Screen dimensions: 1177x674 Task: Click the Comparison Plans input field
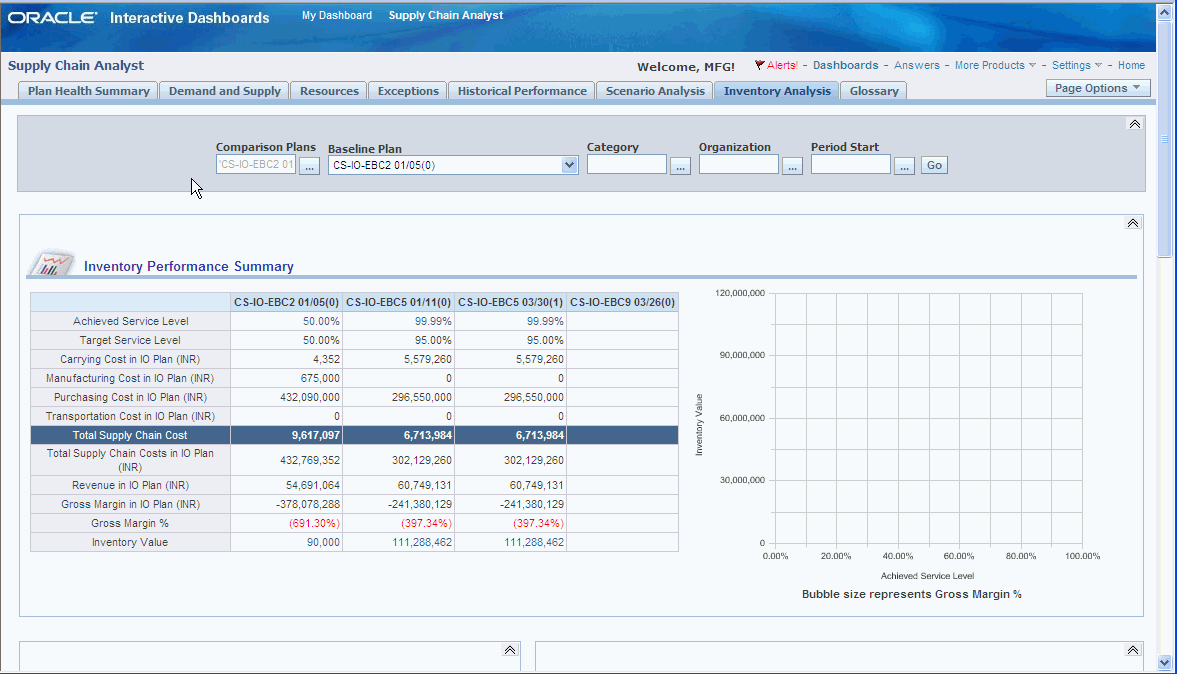[x=256, y=164]
